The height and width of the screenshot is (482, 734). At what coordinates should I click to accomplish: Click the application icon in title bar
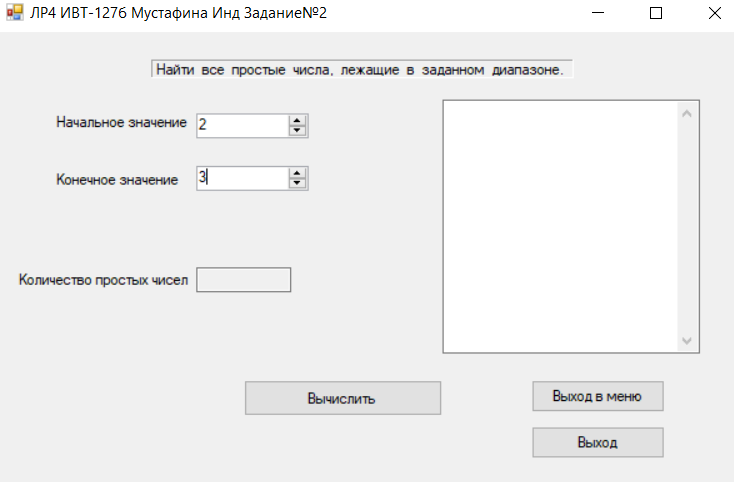pos(15,13)
